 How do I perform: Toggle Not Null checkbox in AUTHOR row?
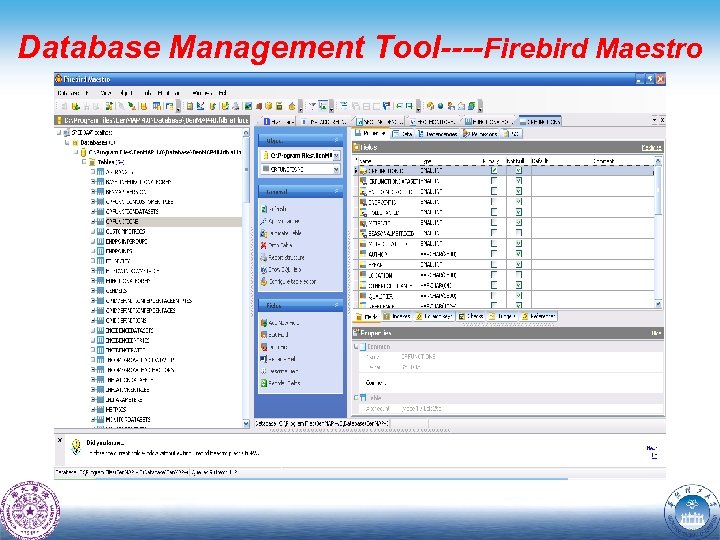[x=518, y=253]
